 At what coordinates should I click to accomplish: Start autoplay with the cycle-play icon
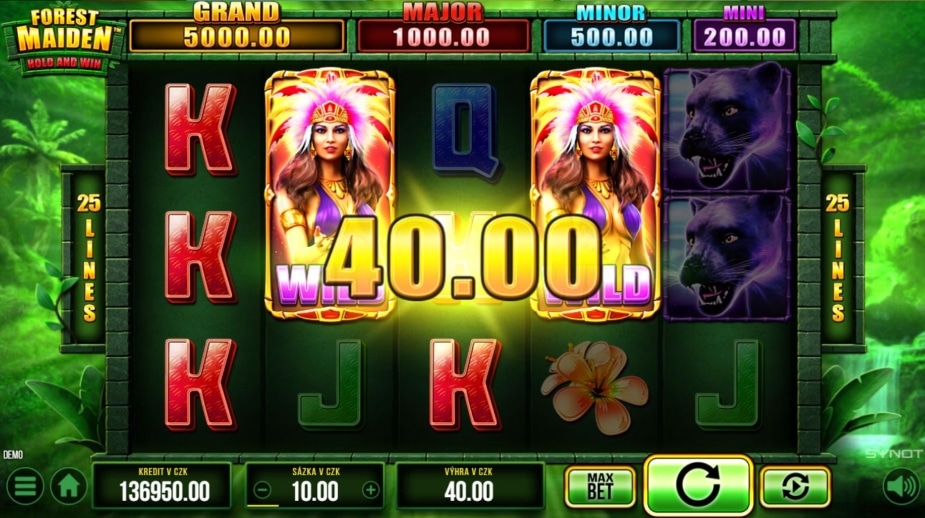795,487
